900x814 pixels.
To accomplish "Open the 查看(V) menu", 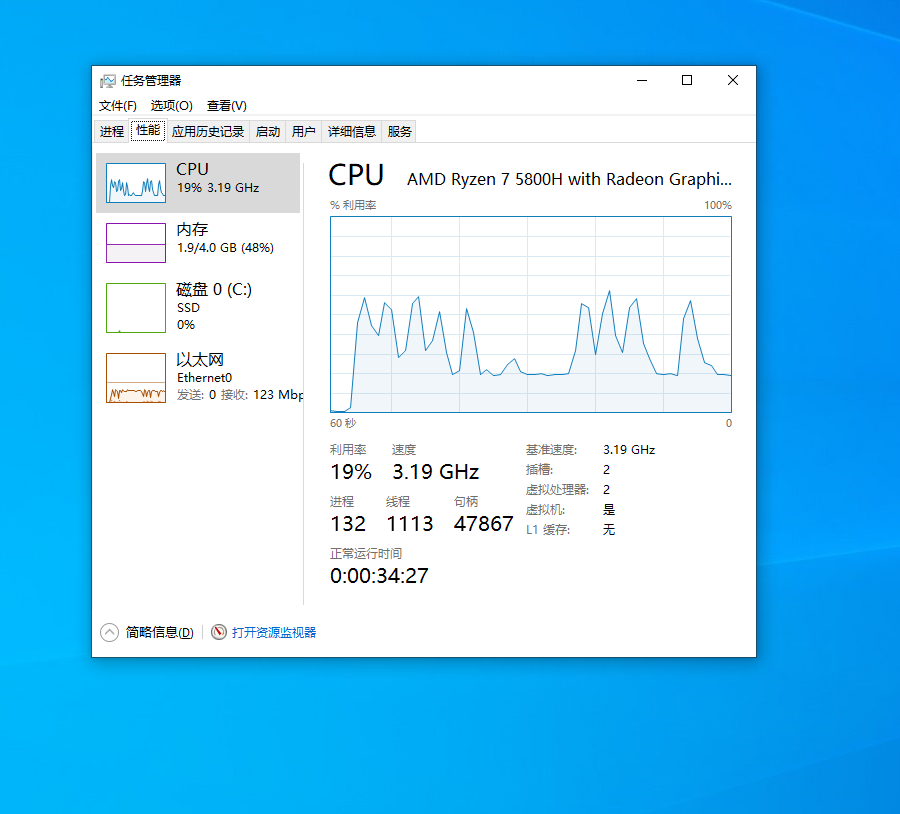I will click(x=227, y=106).
